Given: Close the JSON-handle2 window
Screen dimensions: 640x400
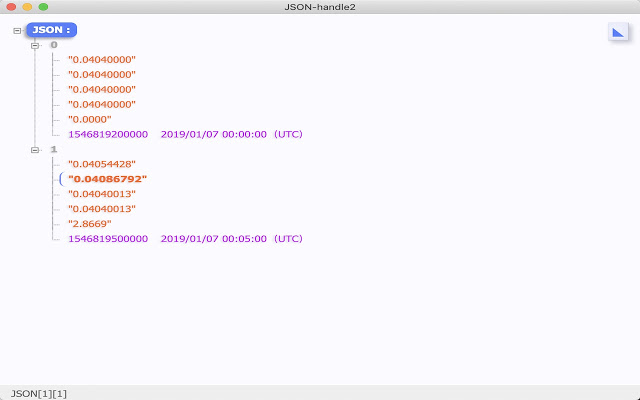Looking at the screenshot, I should point(12,7).
